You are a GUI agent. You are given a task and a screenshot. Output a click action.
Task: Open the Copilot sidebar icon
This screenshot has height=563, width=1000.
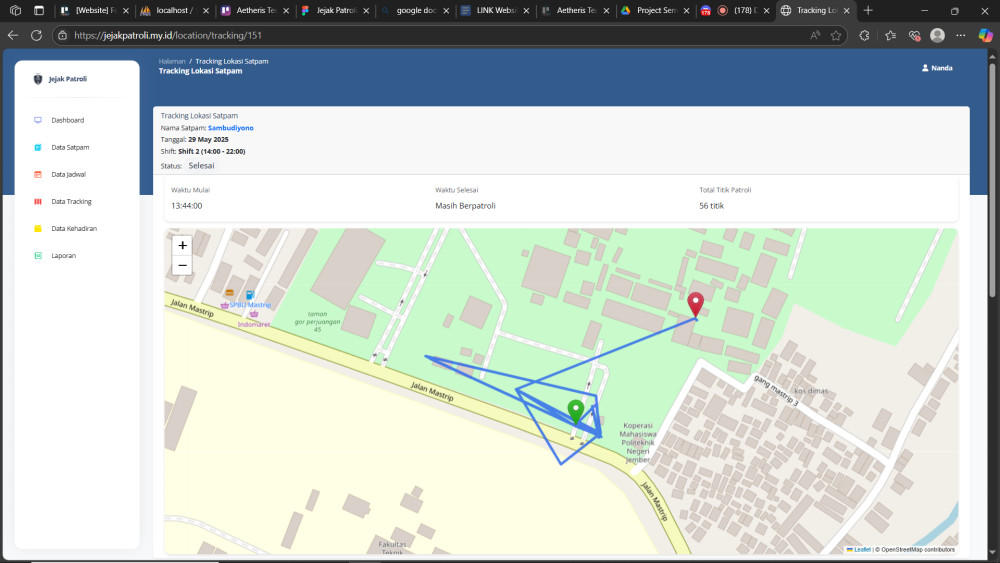(985, 36)
